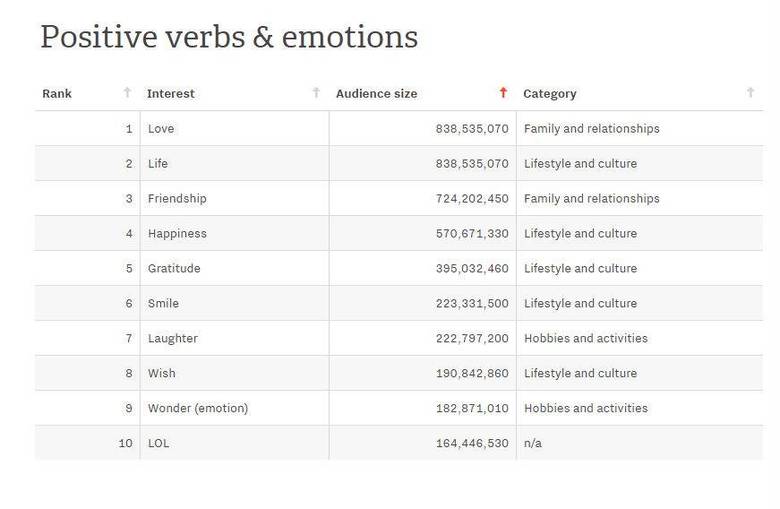The width and height of the screenshot is (780, 509).
Task: Click the Gratitude interest cell
Action: pyautogui.click(x=174, y=269)
